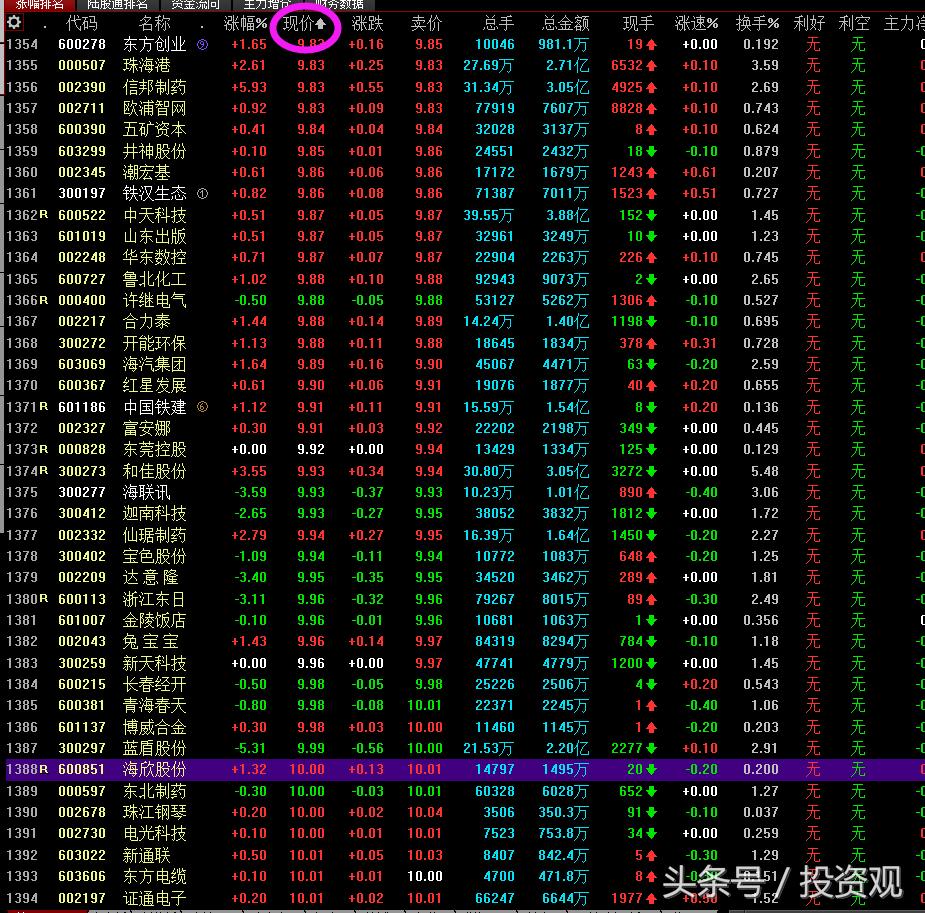Select stock row 东北制药

pos(465,791)
